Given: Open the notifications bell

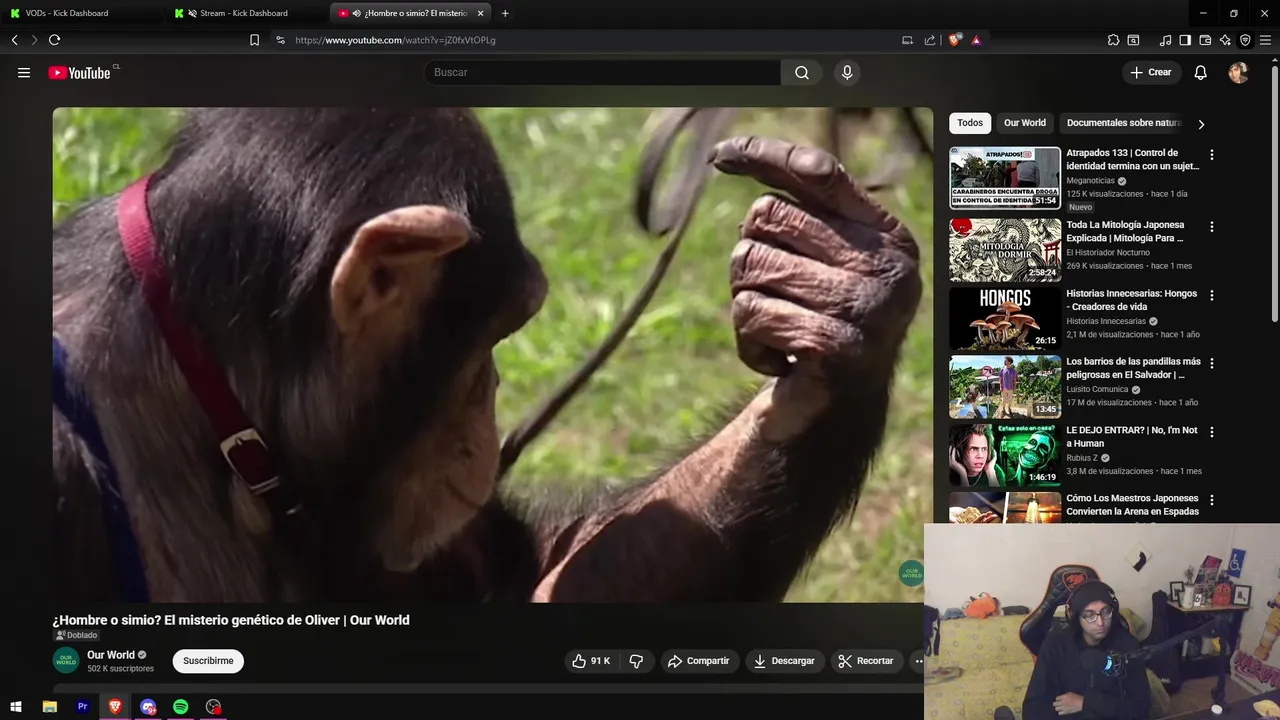Looking at the screenshot, I should 1201,72.
